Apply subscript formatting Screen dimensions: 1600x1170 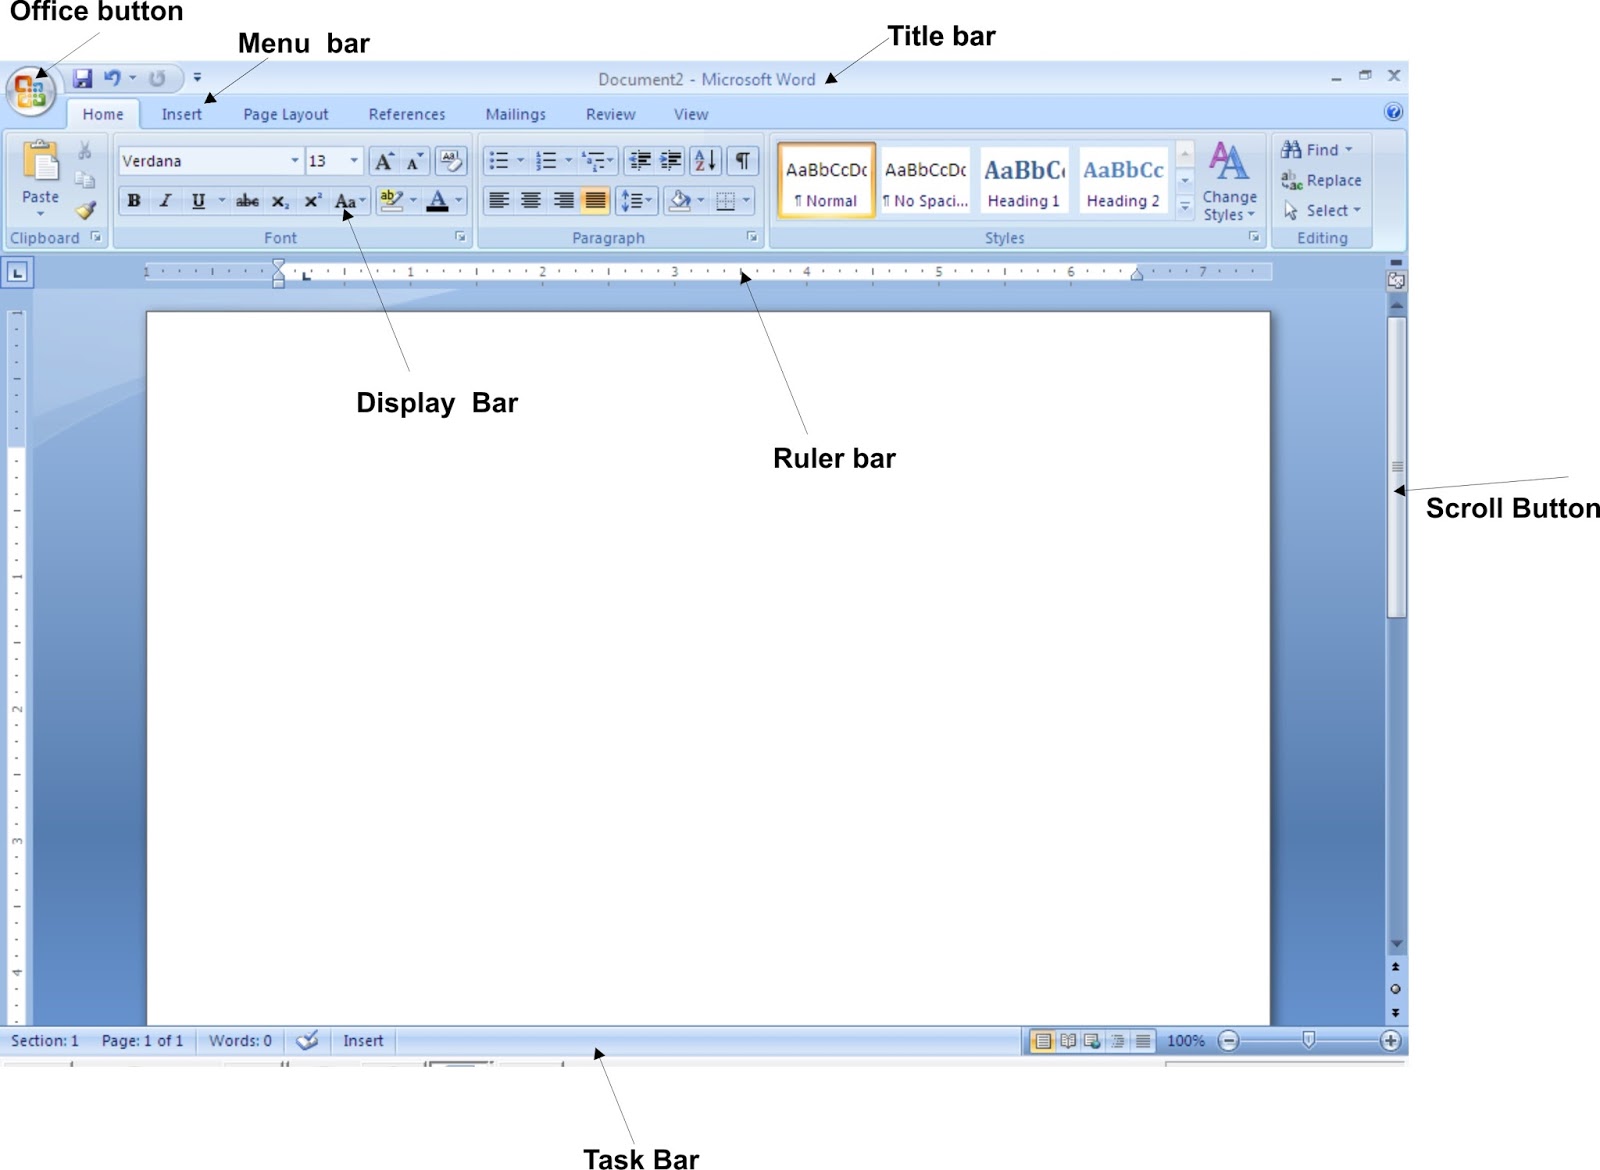(x=280, y=201)
